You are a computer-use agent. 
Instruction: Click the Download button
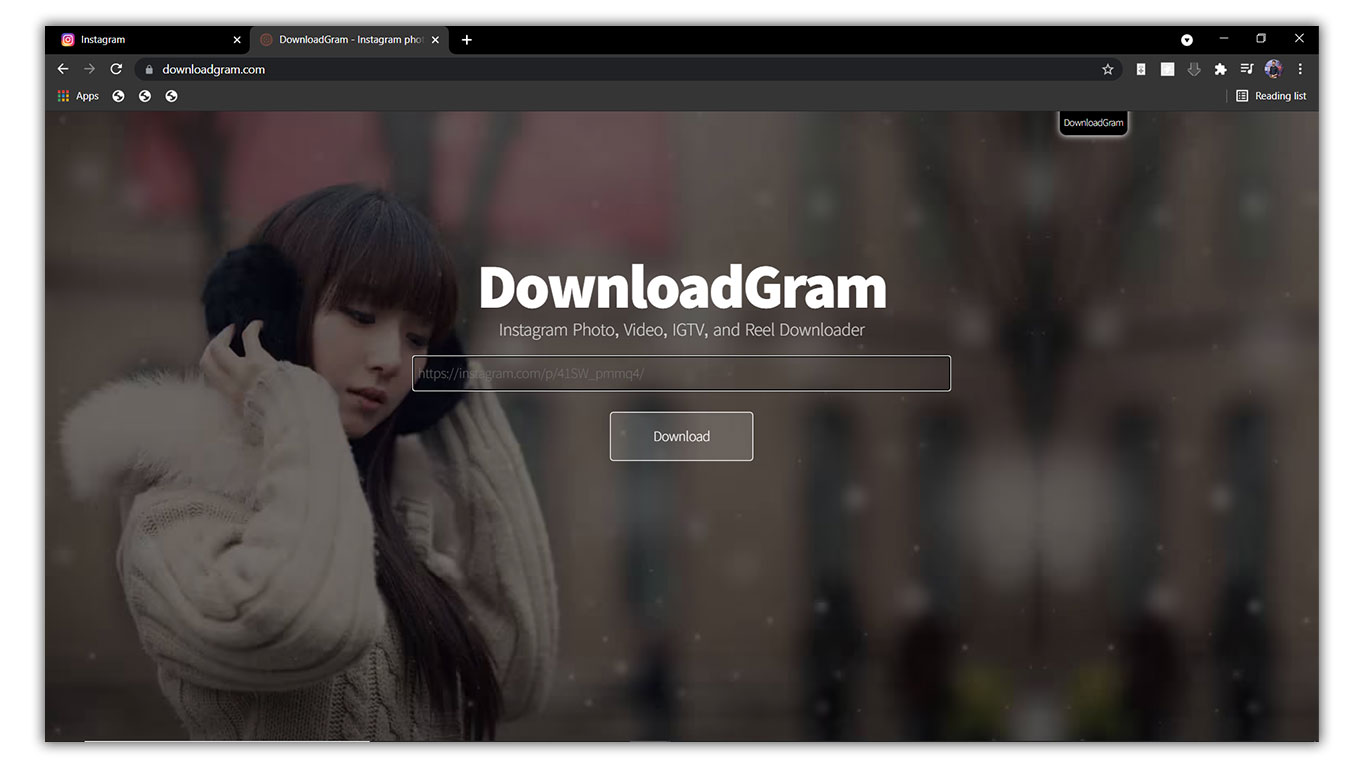pos(681,436)
